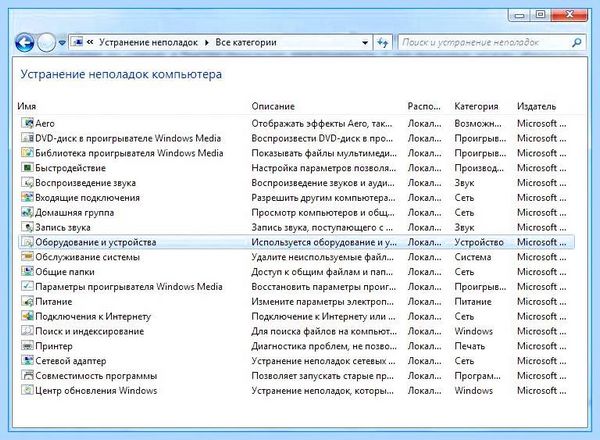Open Совместимость программы troubleshooter

(96, 376)
